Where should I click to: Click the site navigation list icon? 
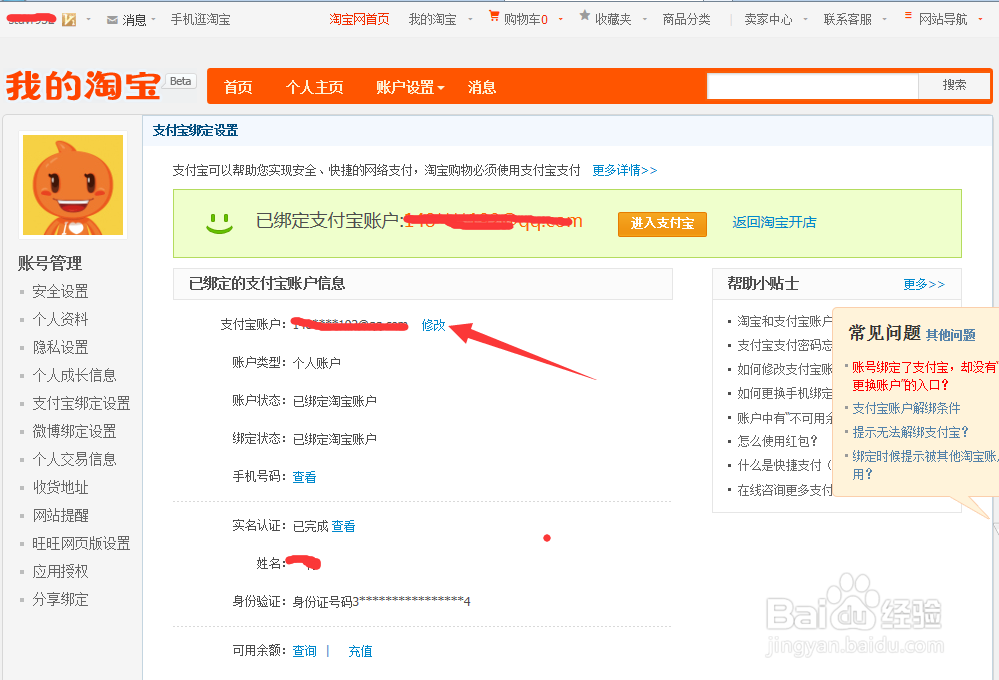(908, 16)
